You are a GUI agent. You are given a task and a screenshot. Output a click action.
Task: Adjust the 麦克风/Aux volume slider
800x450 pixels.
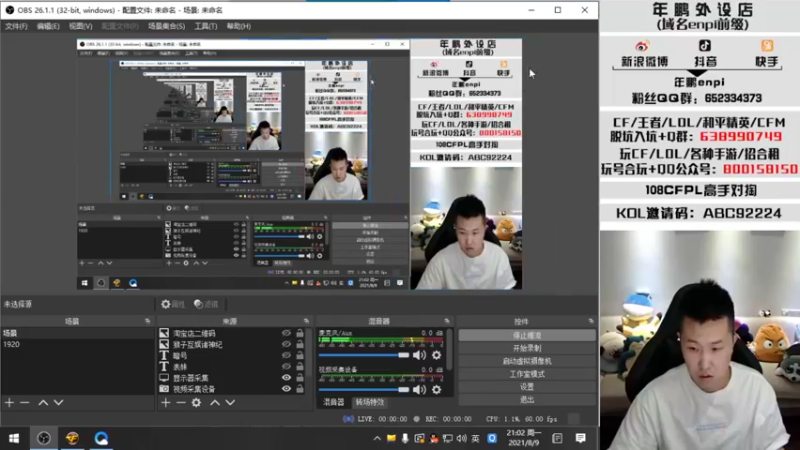[x=364, y=355]
